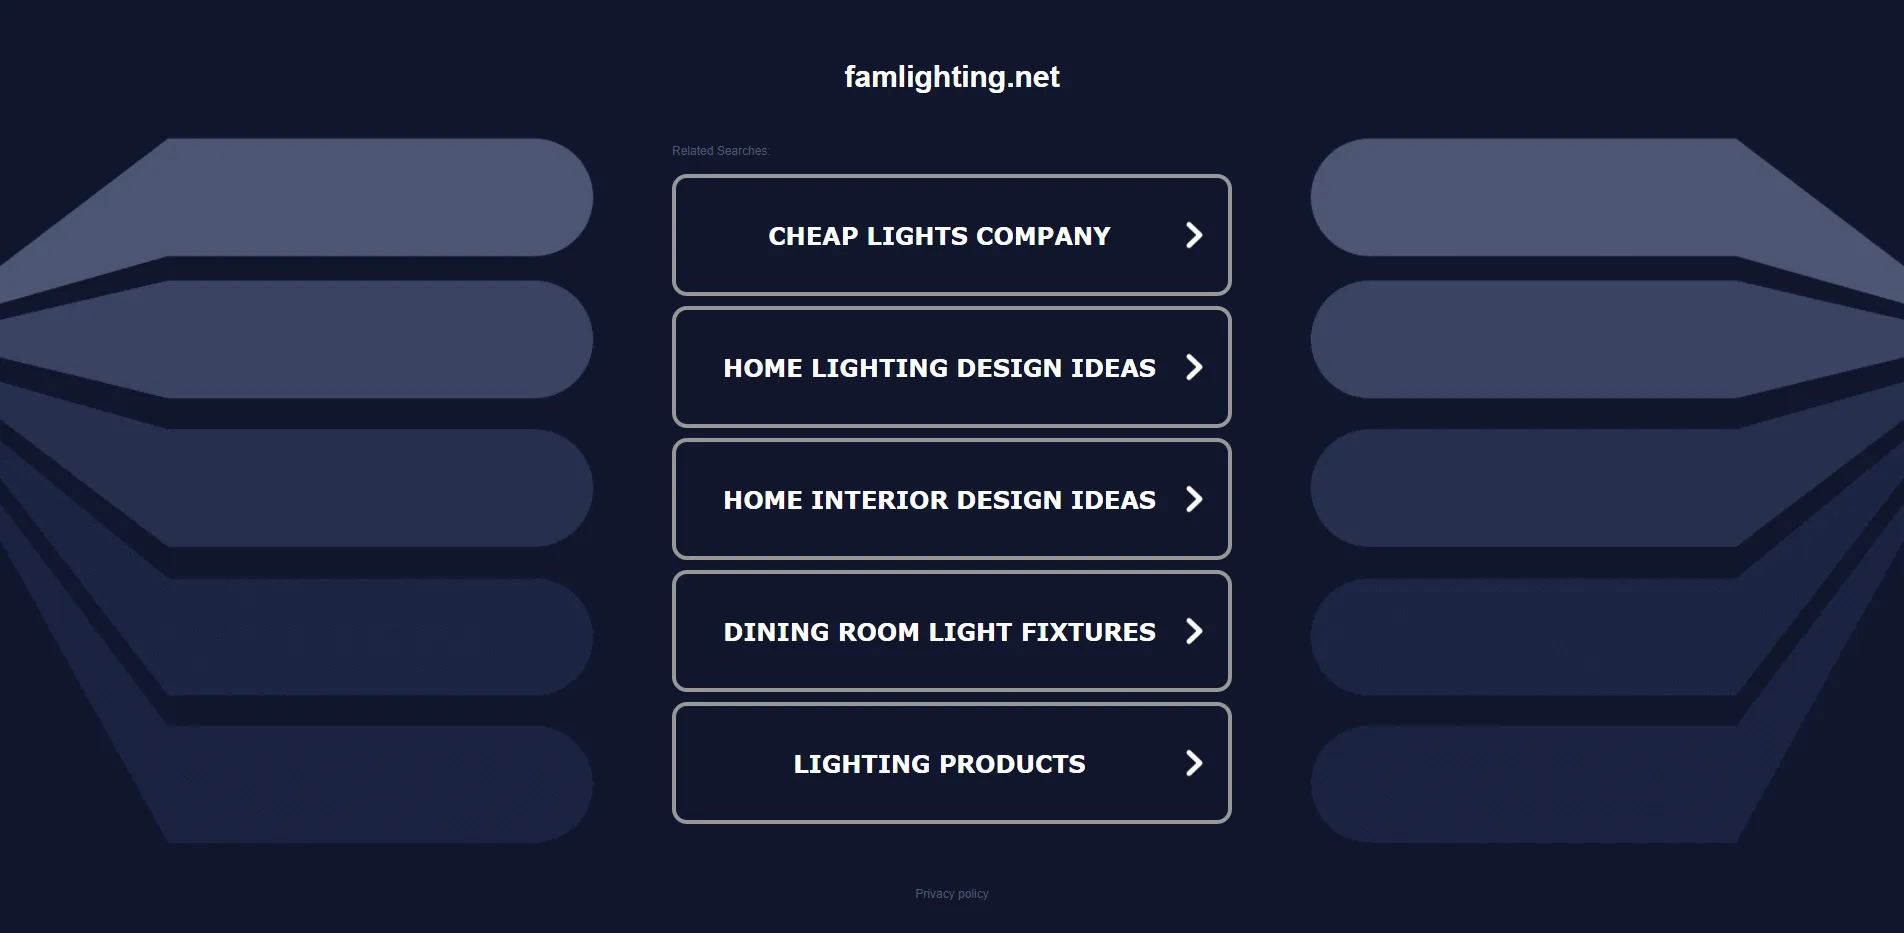
Task: Click the chevron on Lighting Products
Action: point(1193,763)
